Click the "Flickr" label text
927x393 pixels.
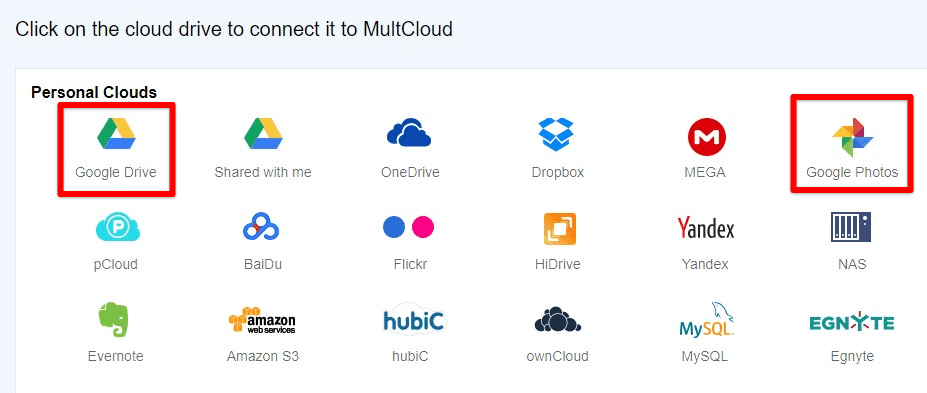[410, 264]
